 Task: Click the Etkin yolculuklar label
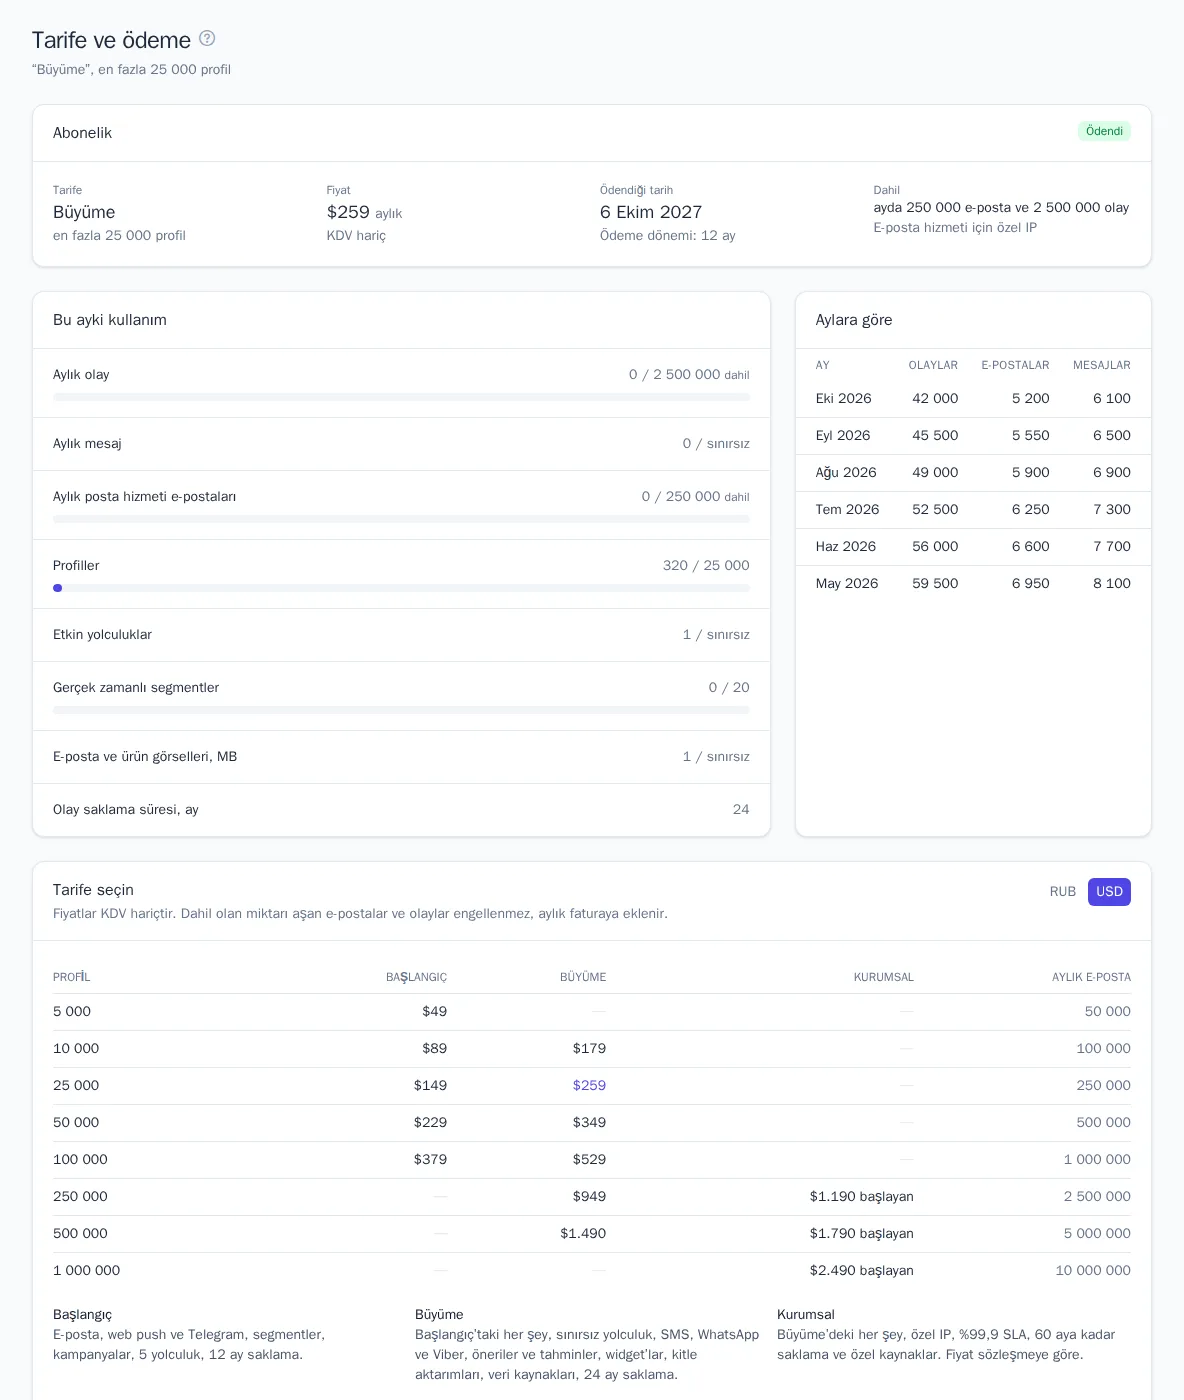click(102, 635)
